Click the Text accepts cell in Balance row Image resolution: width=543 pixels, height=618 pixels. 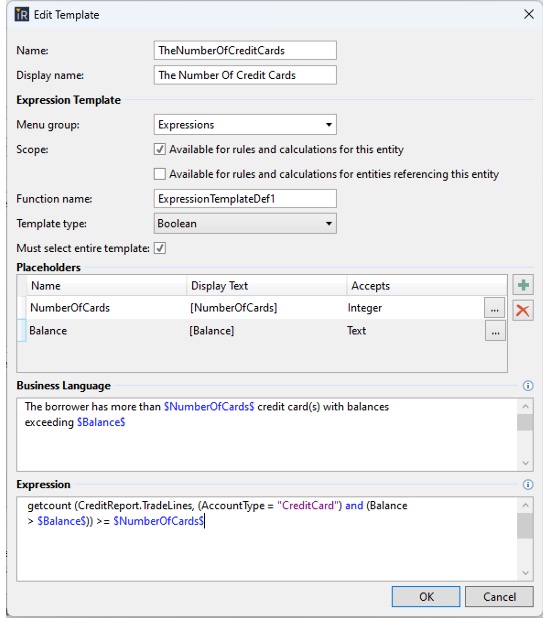(415, 331)
